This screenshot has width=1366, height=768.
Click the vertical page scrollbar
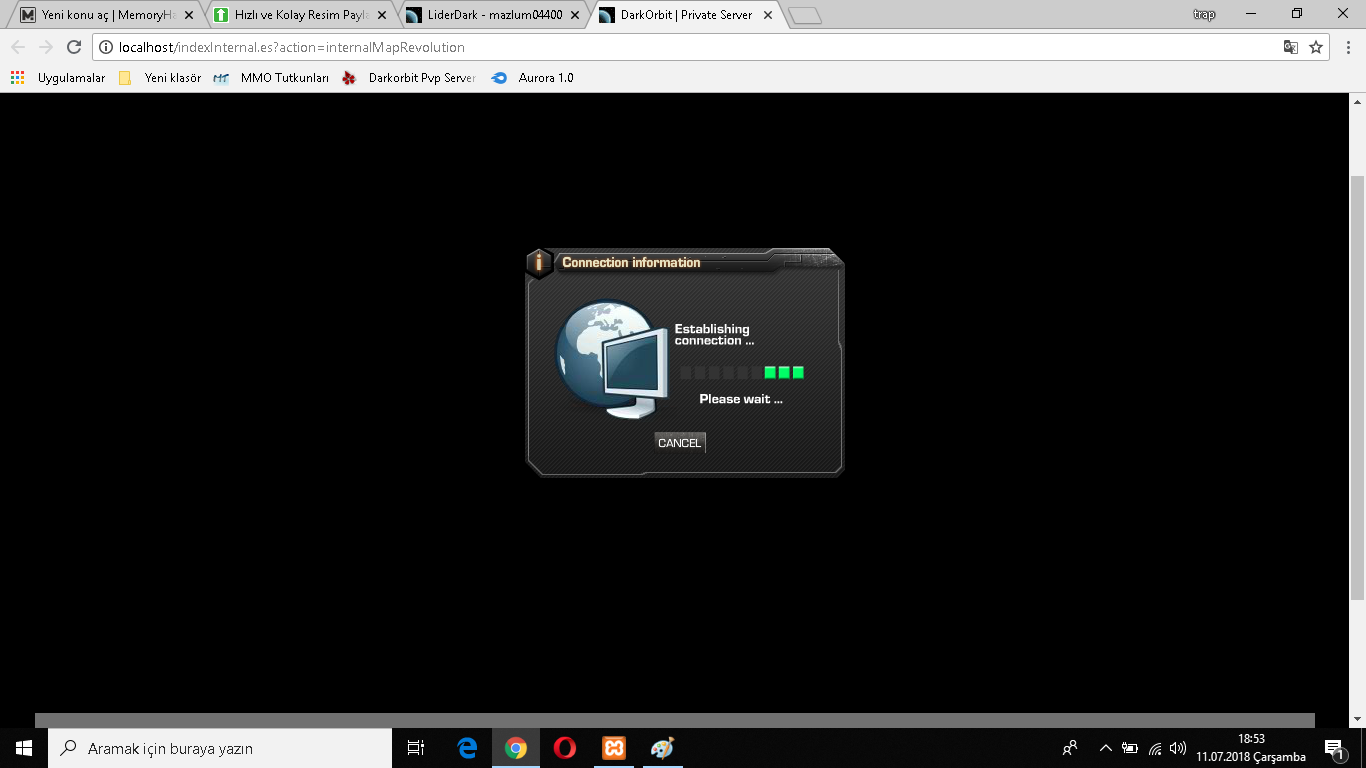pyautogui.click(x=1357, y=387)
